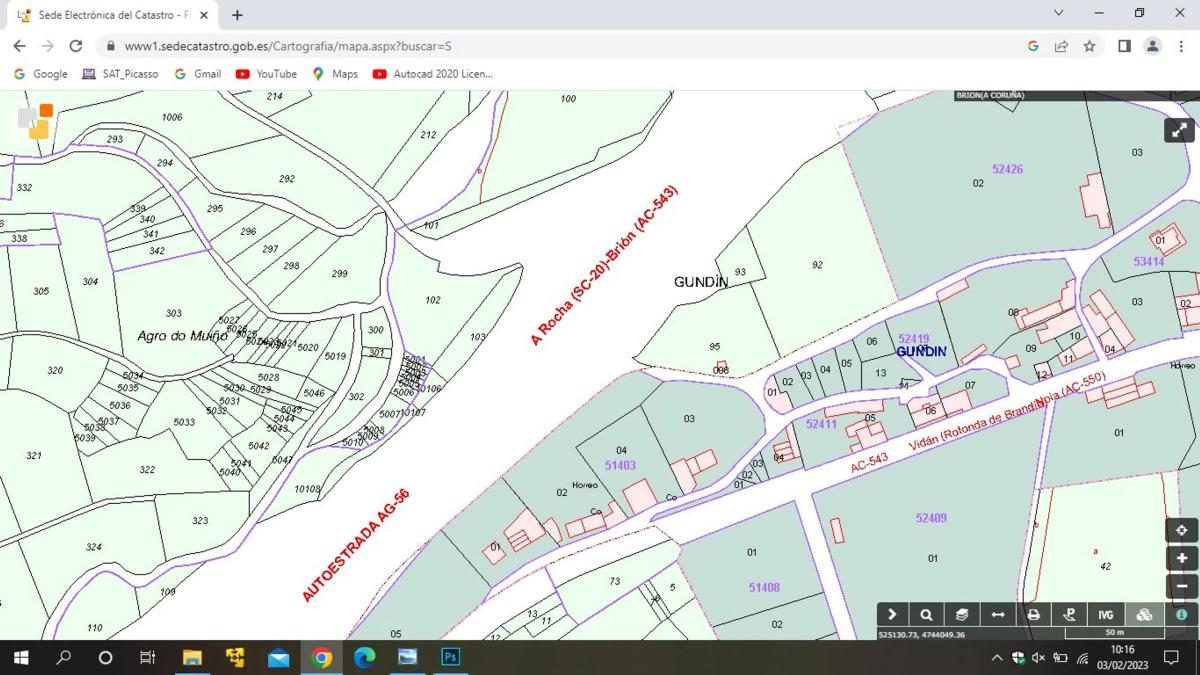Click the Catastro orange squares logo
1200x675 pixels.
coord(35,121)
